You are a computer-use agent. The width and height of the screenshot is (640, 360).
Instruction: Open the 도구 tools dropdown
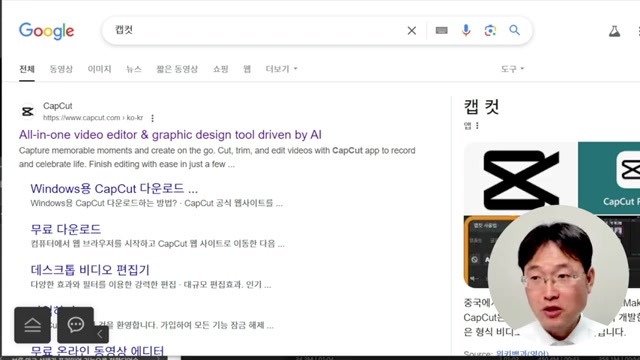point(512,69)
